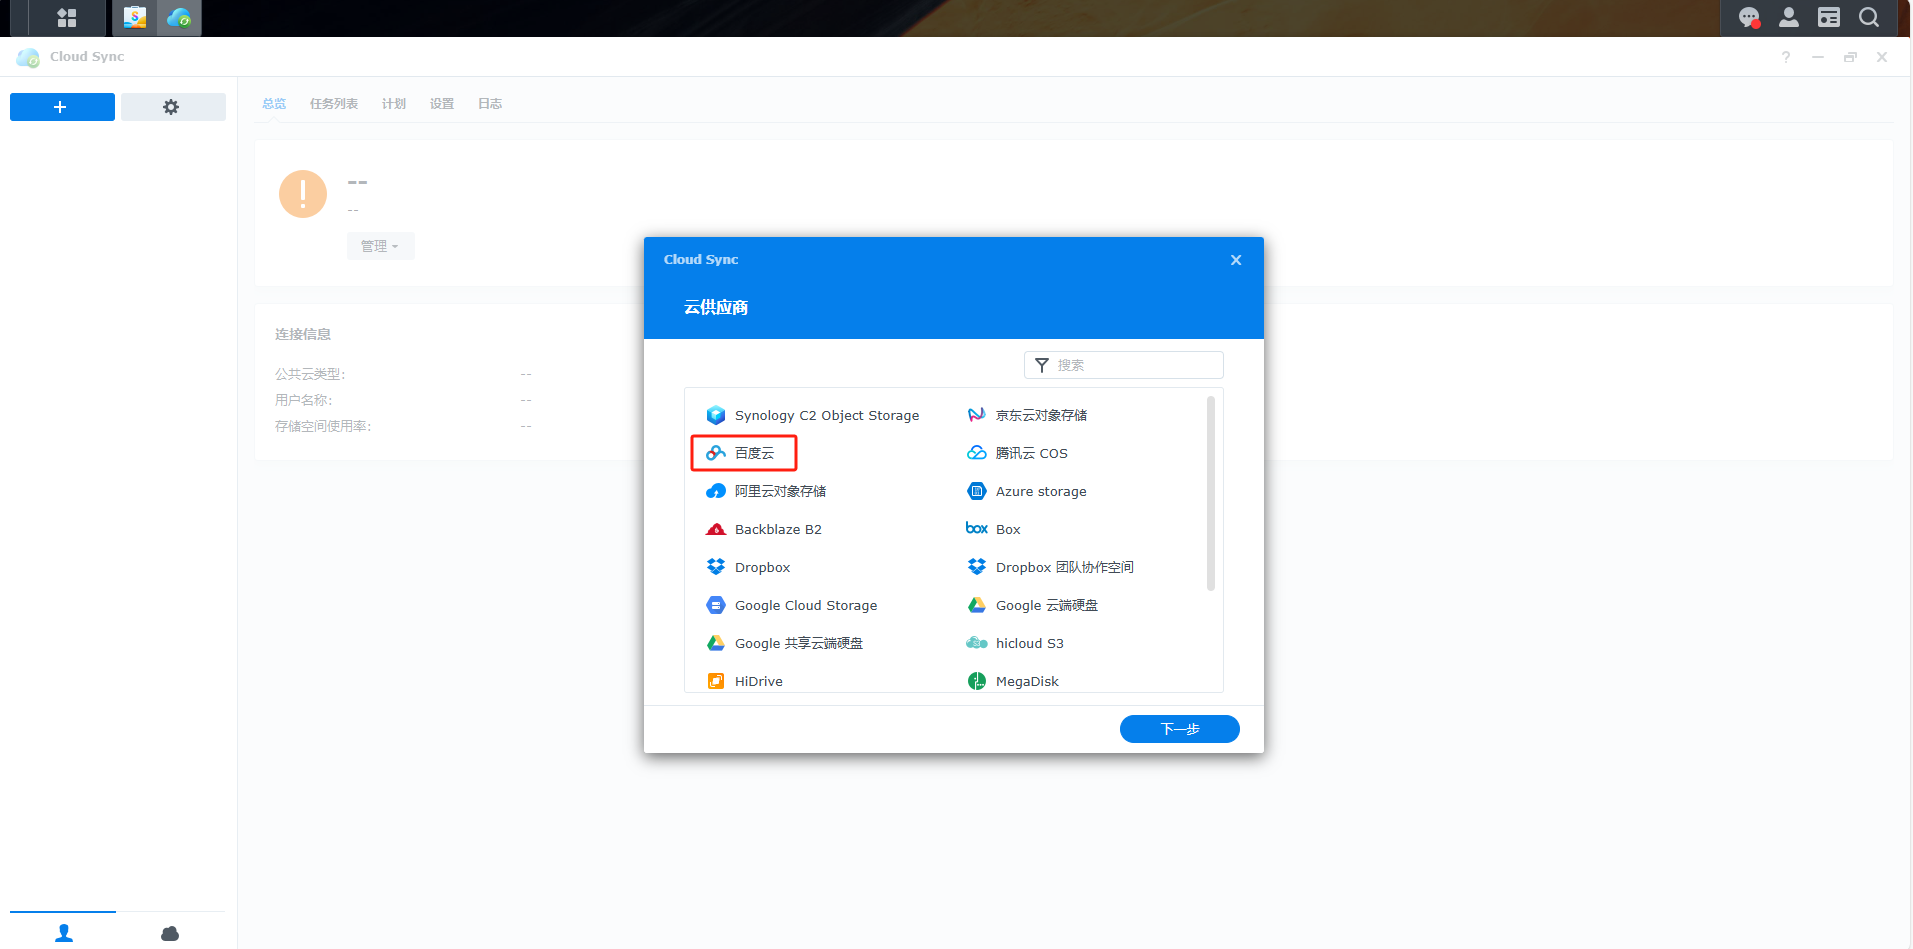
Task: Click the 存储空间使用率 label text
Action: pyautogui.click(x=323, y=426)
